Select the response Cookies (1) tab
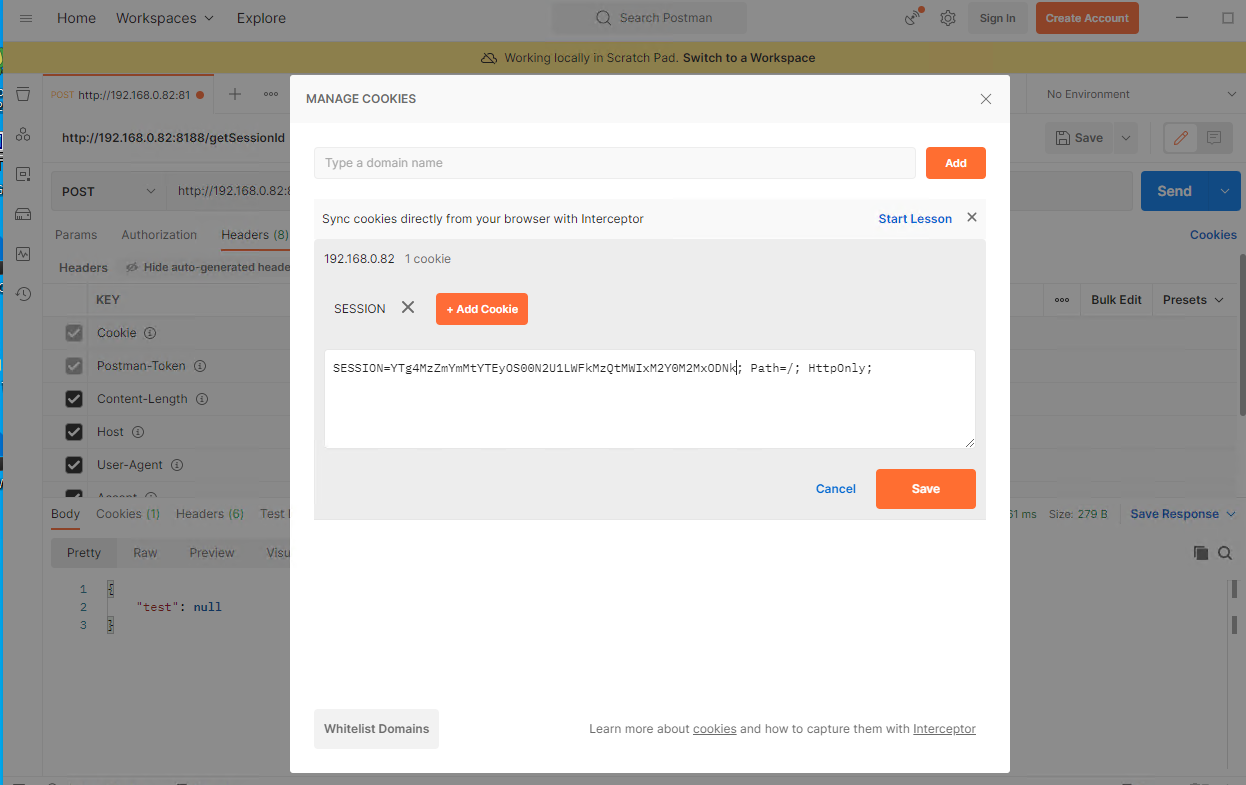 [x=128, y=514]
